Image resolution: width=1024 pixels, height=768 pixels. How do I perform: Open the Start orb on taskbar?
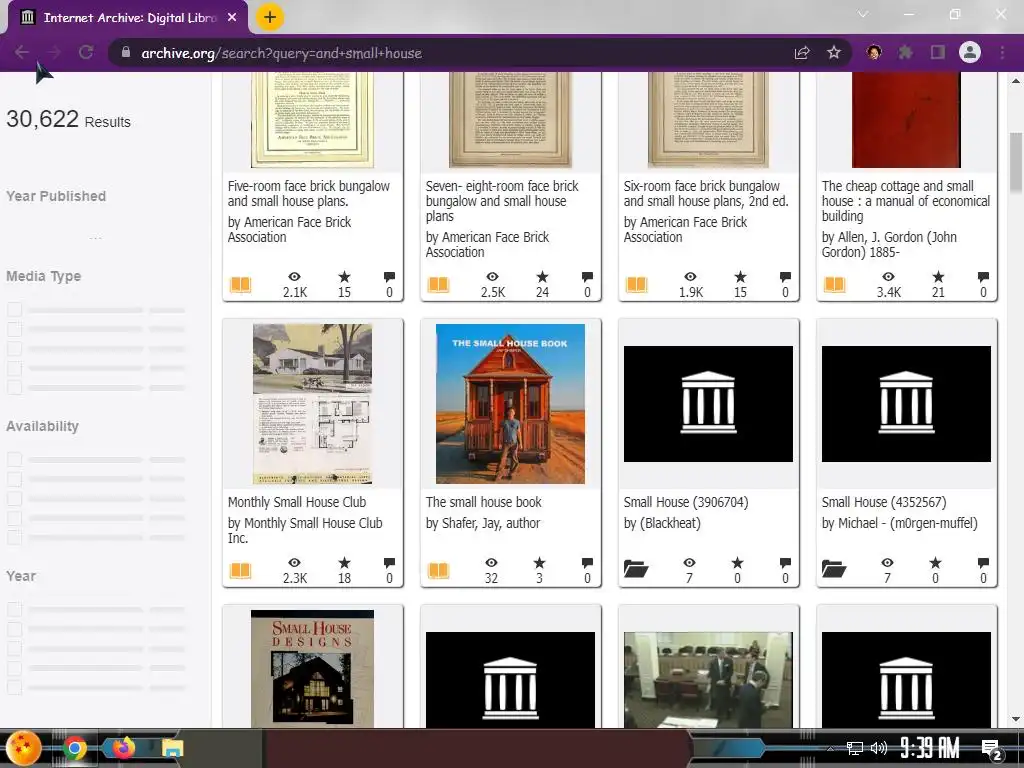24,748
